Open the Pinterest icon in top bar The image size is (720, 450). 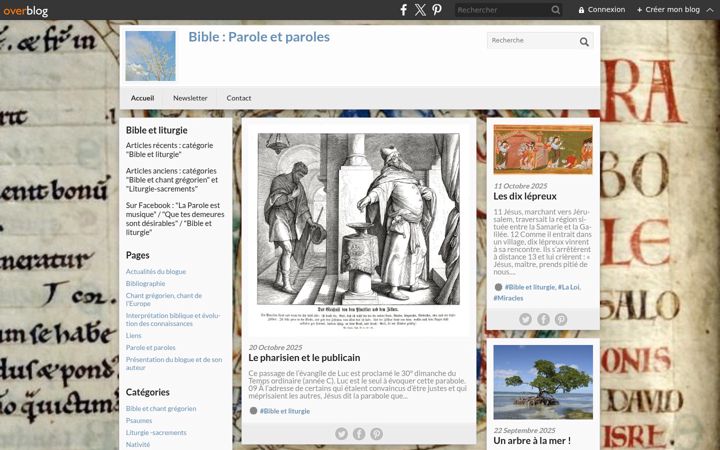[437, 10]
